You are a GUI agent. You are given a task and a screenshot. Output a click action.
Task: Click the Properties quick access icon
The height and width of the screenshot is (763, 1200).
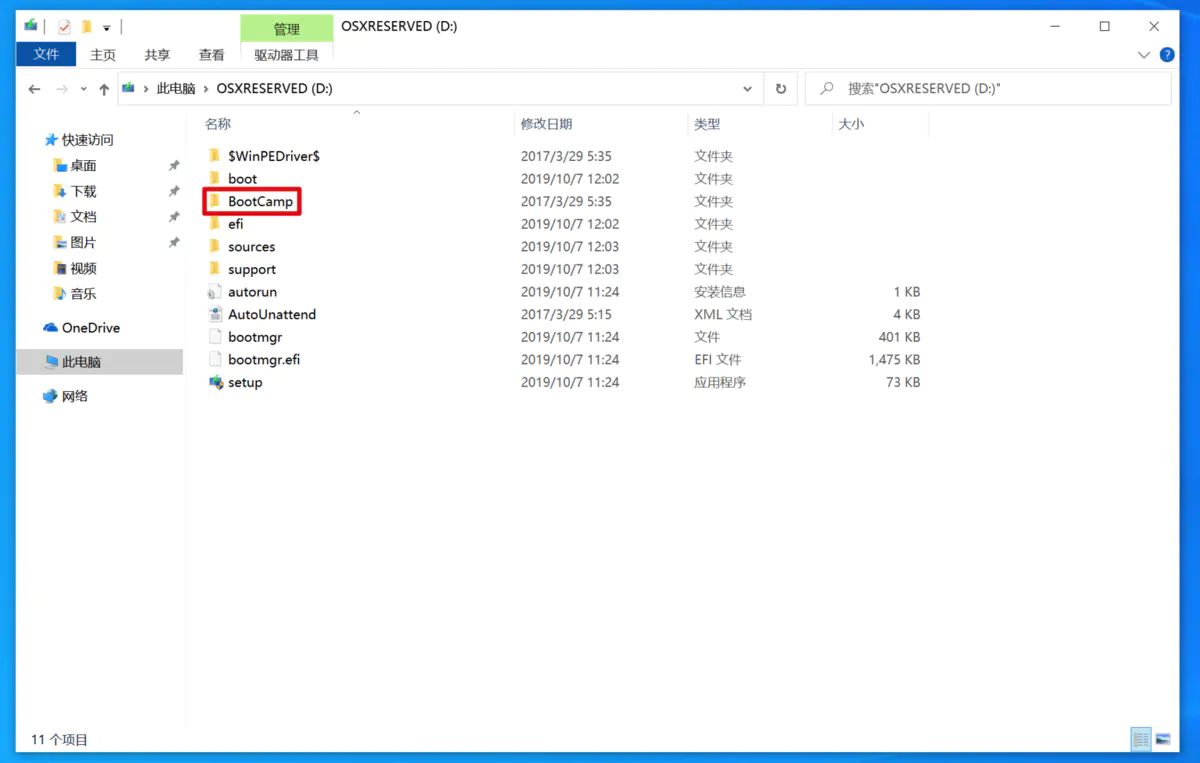click(64, 27)
